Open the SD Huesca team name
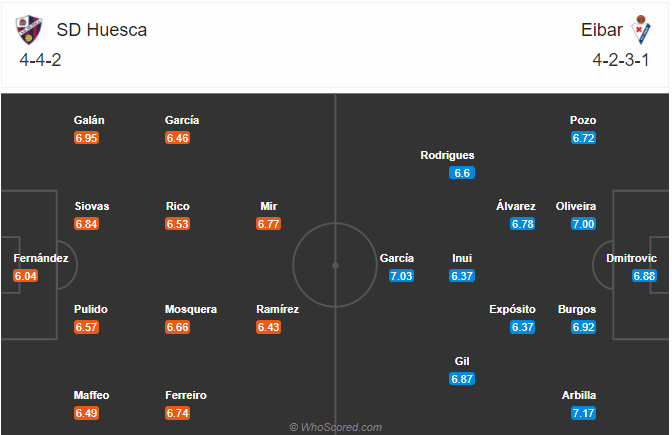672x435 pixels. 102,30
